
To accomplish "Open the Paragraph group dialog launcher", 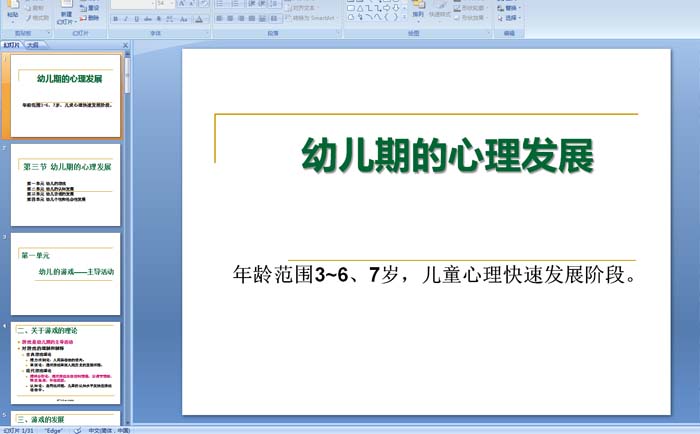I will coord(338,33).
